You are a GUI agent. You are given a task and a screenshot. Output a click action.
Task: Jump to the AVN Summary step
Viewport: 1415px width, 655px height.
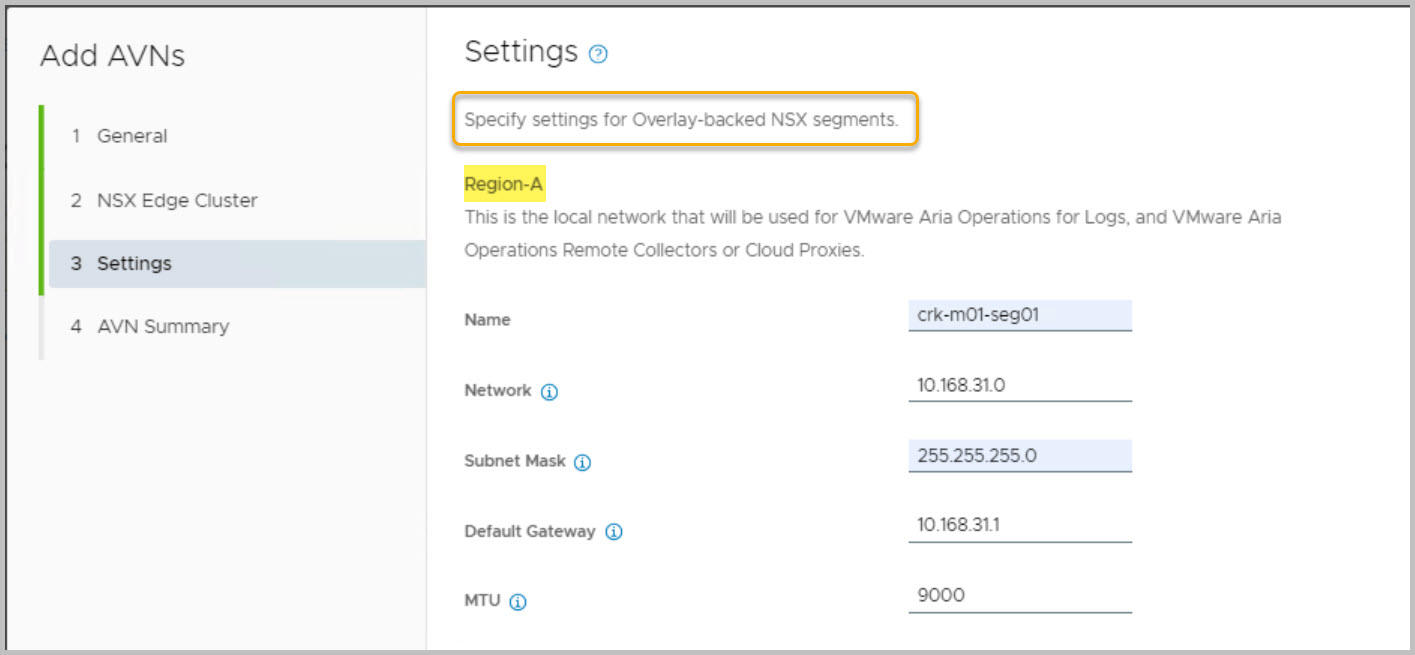pyautogui.click(x=162, y=326)
